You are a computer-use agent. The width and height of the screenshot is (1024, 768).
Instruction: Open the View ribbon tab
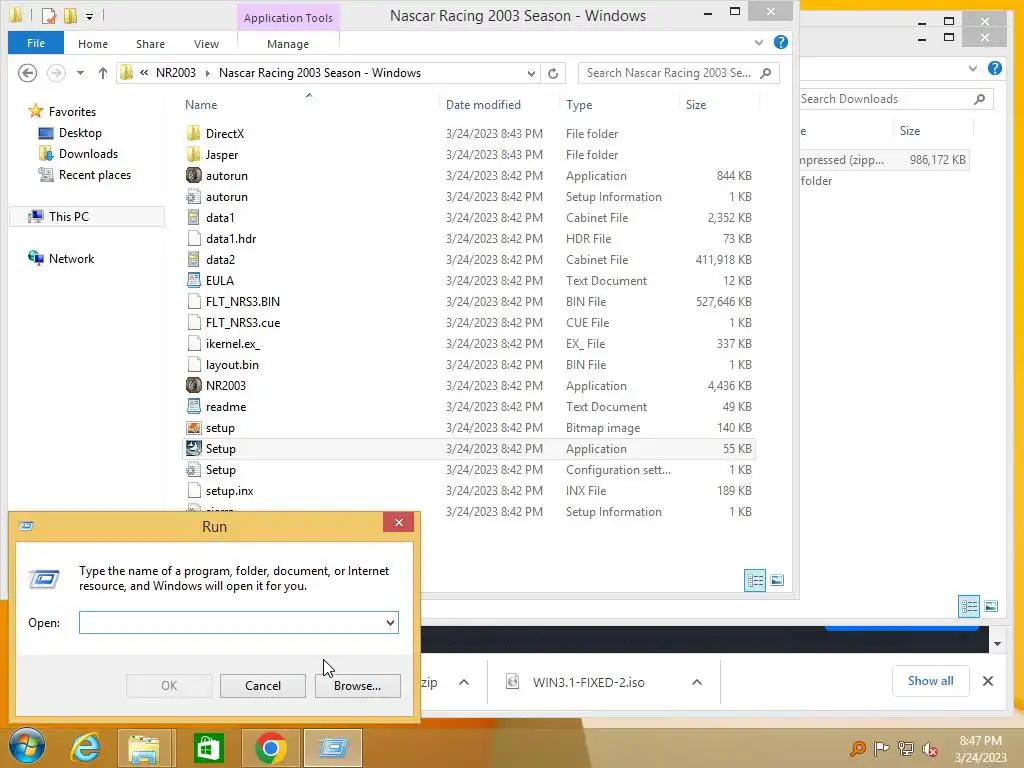pyautogui.click(x=206, y=44)
